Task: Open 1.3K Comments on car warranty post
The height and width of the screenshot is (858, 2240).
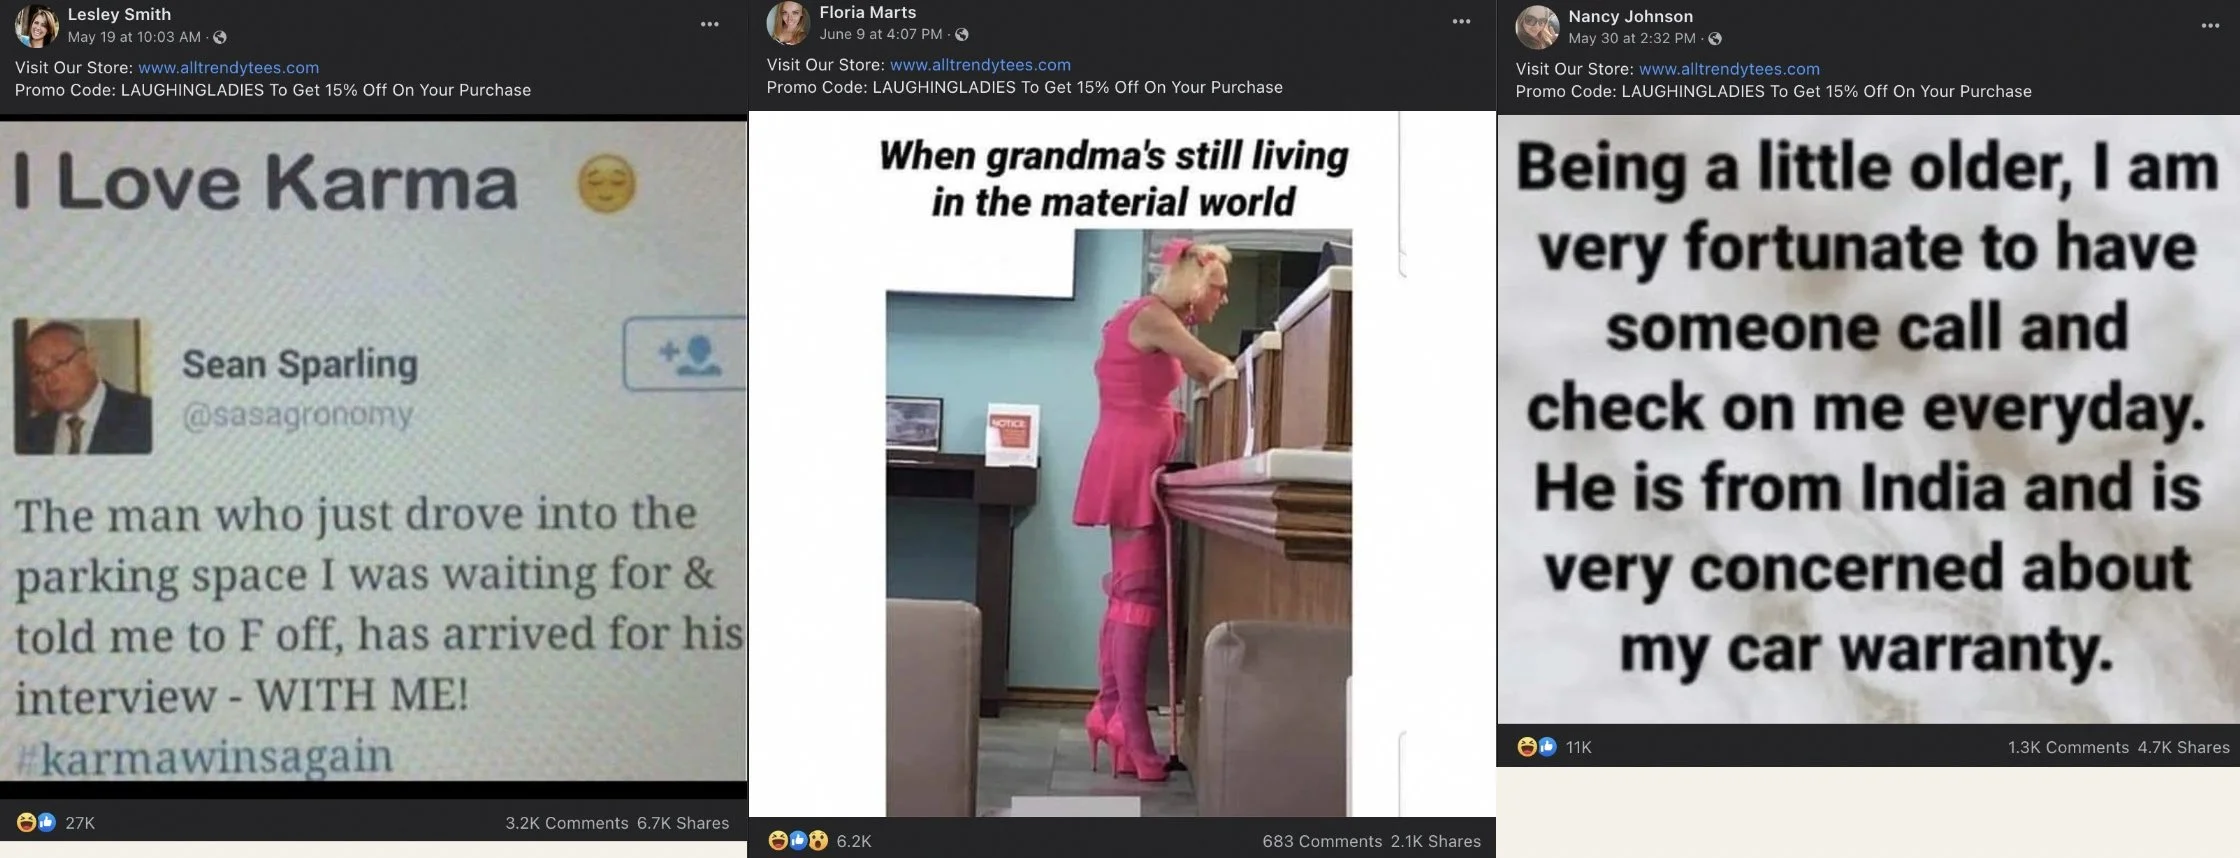Action: click(x=2068, y=747)
